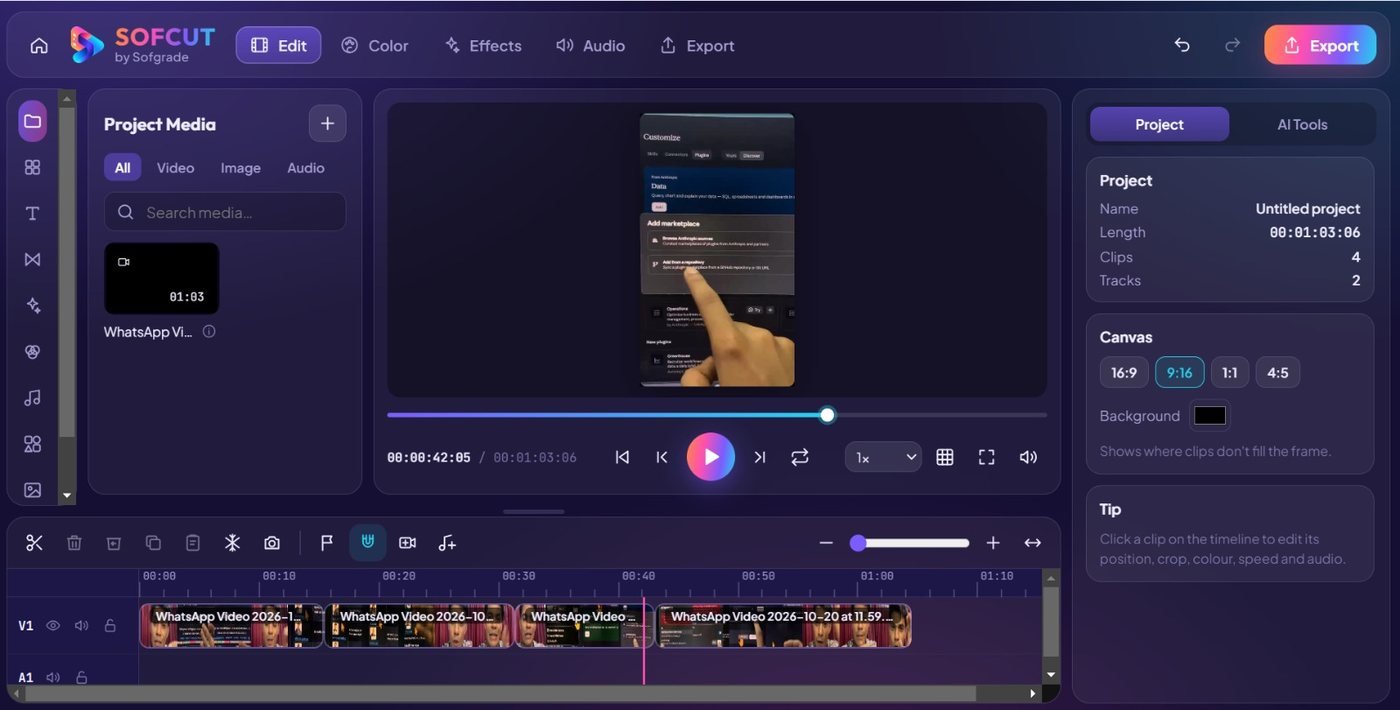Switch to the AI Tools tab
This screenshot has width=1400, height=710.
coord(1302,124)
